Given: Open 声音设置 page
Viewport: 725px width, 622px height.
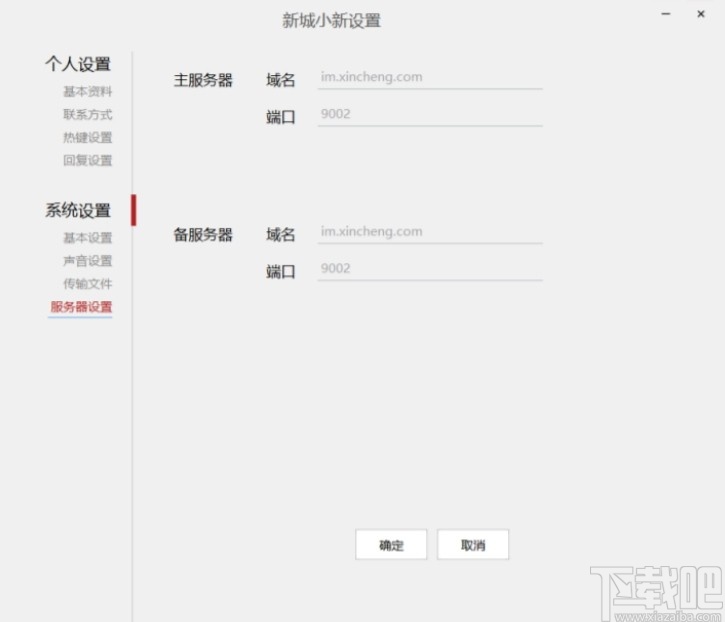Looking at the screenshot, I should 87,261.
